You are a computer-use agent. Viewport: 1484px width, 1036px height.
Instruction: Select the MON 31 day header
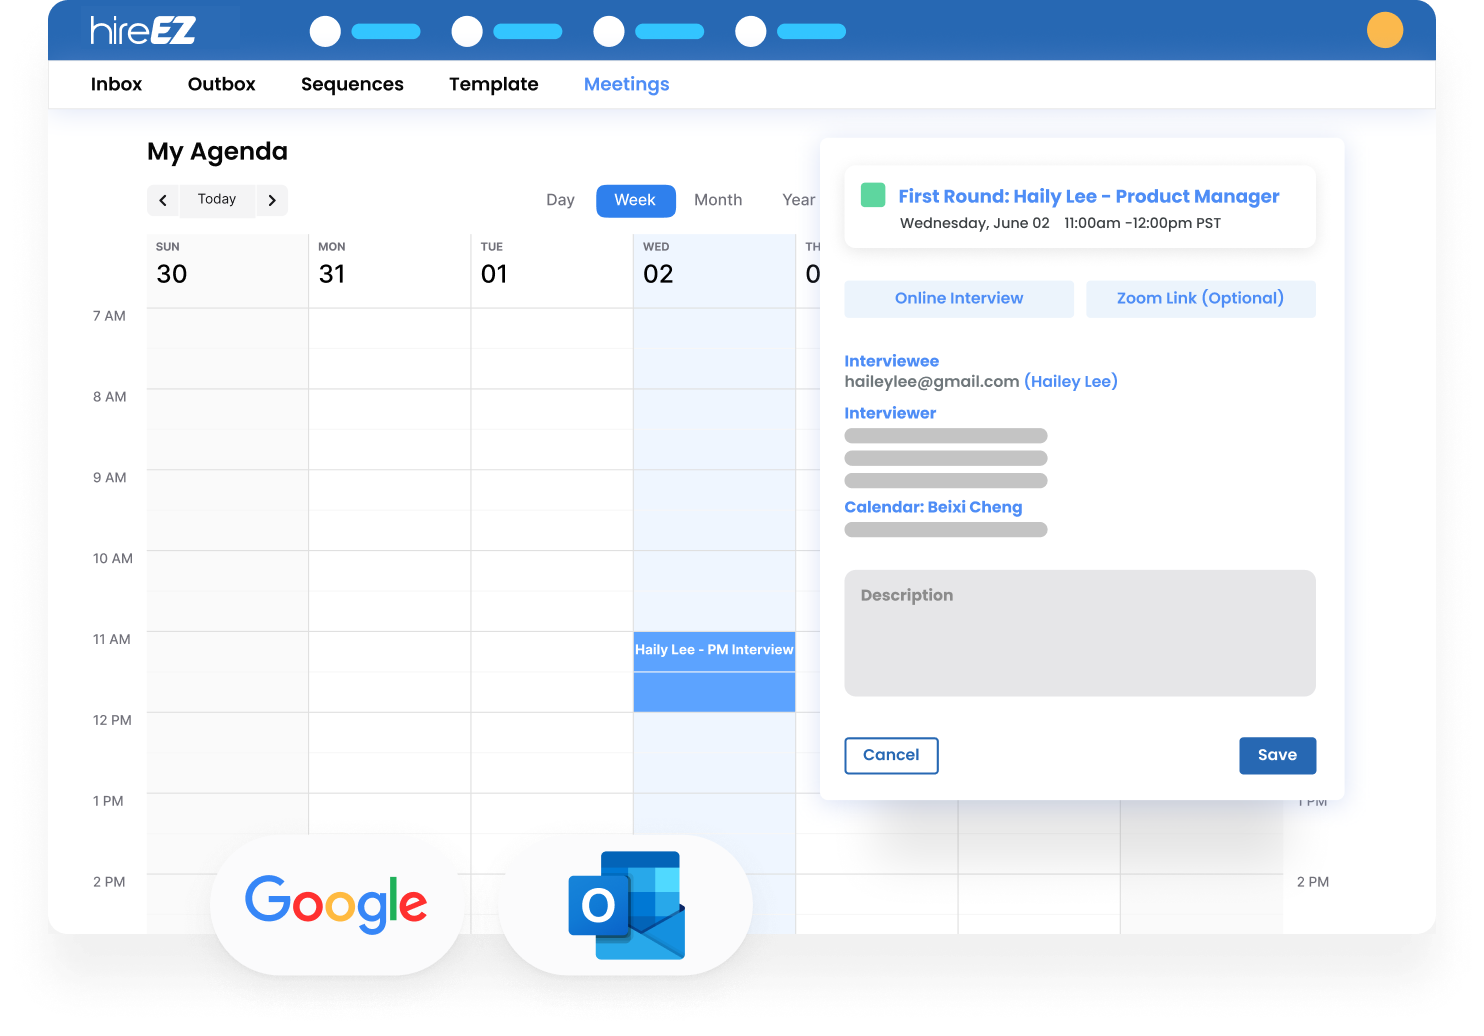[x=389, y=270]
